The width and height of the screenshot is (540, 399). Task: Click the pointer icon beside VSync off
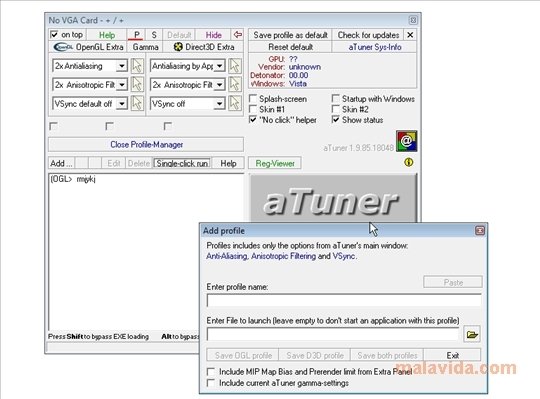pos(235,103)
